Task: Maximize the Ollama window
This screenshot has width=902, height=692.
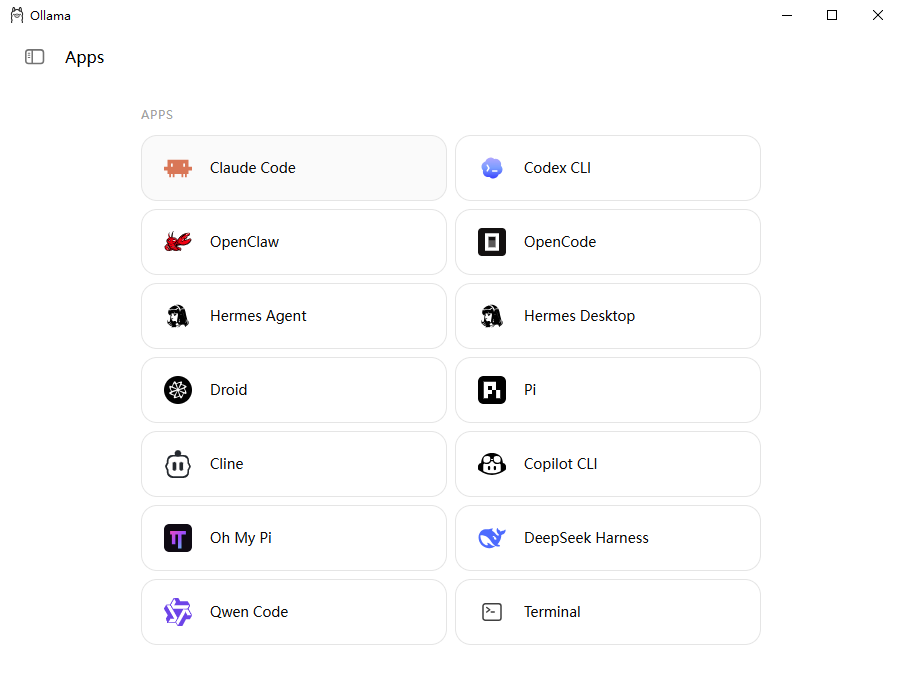Action: [x=832, y=16]
